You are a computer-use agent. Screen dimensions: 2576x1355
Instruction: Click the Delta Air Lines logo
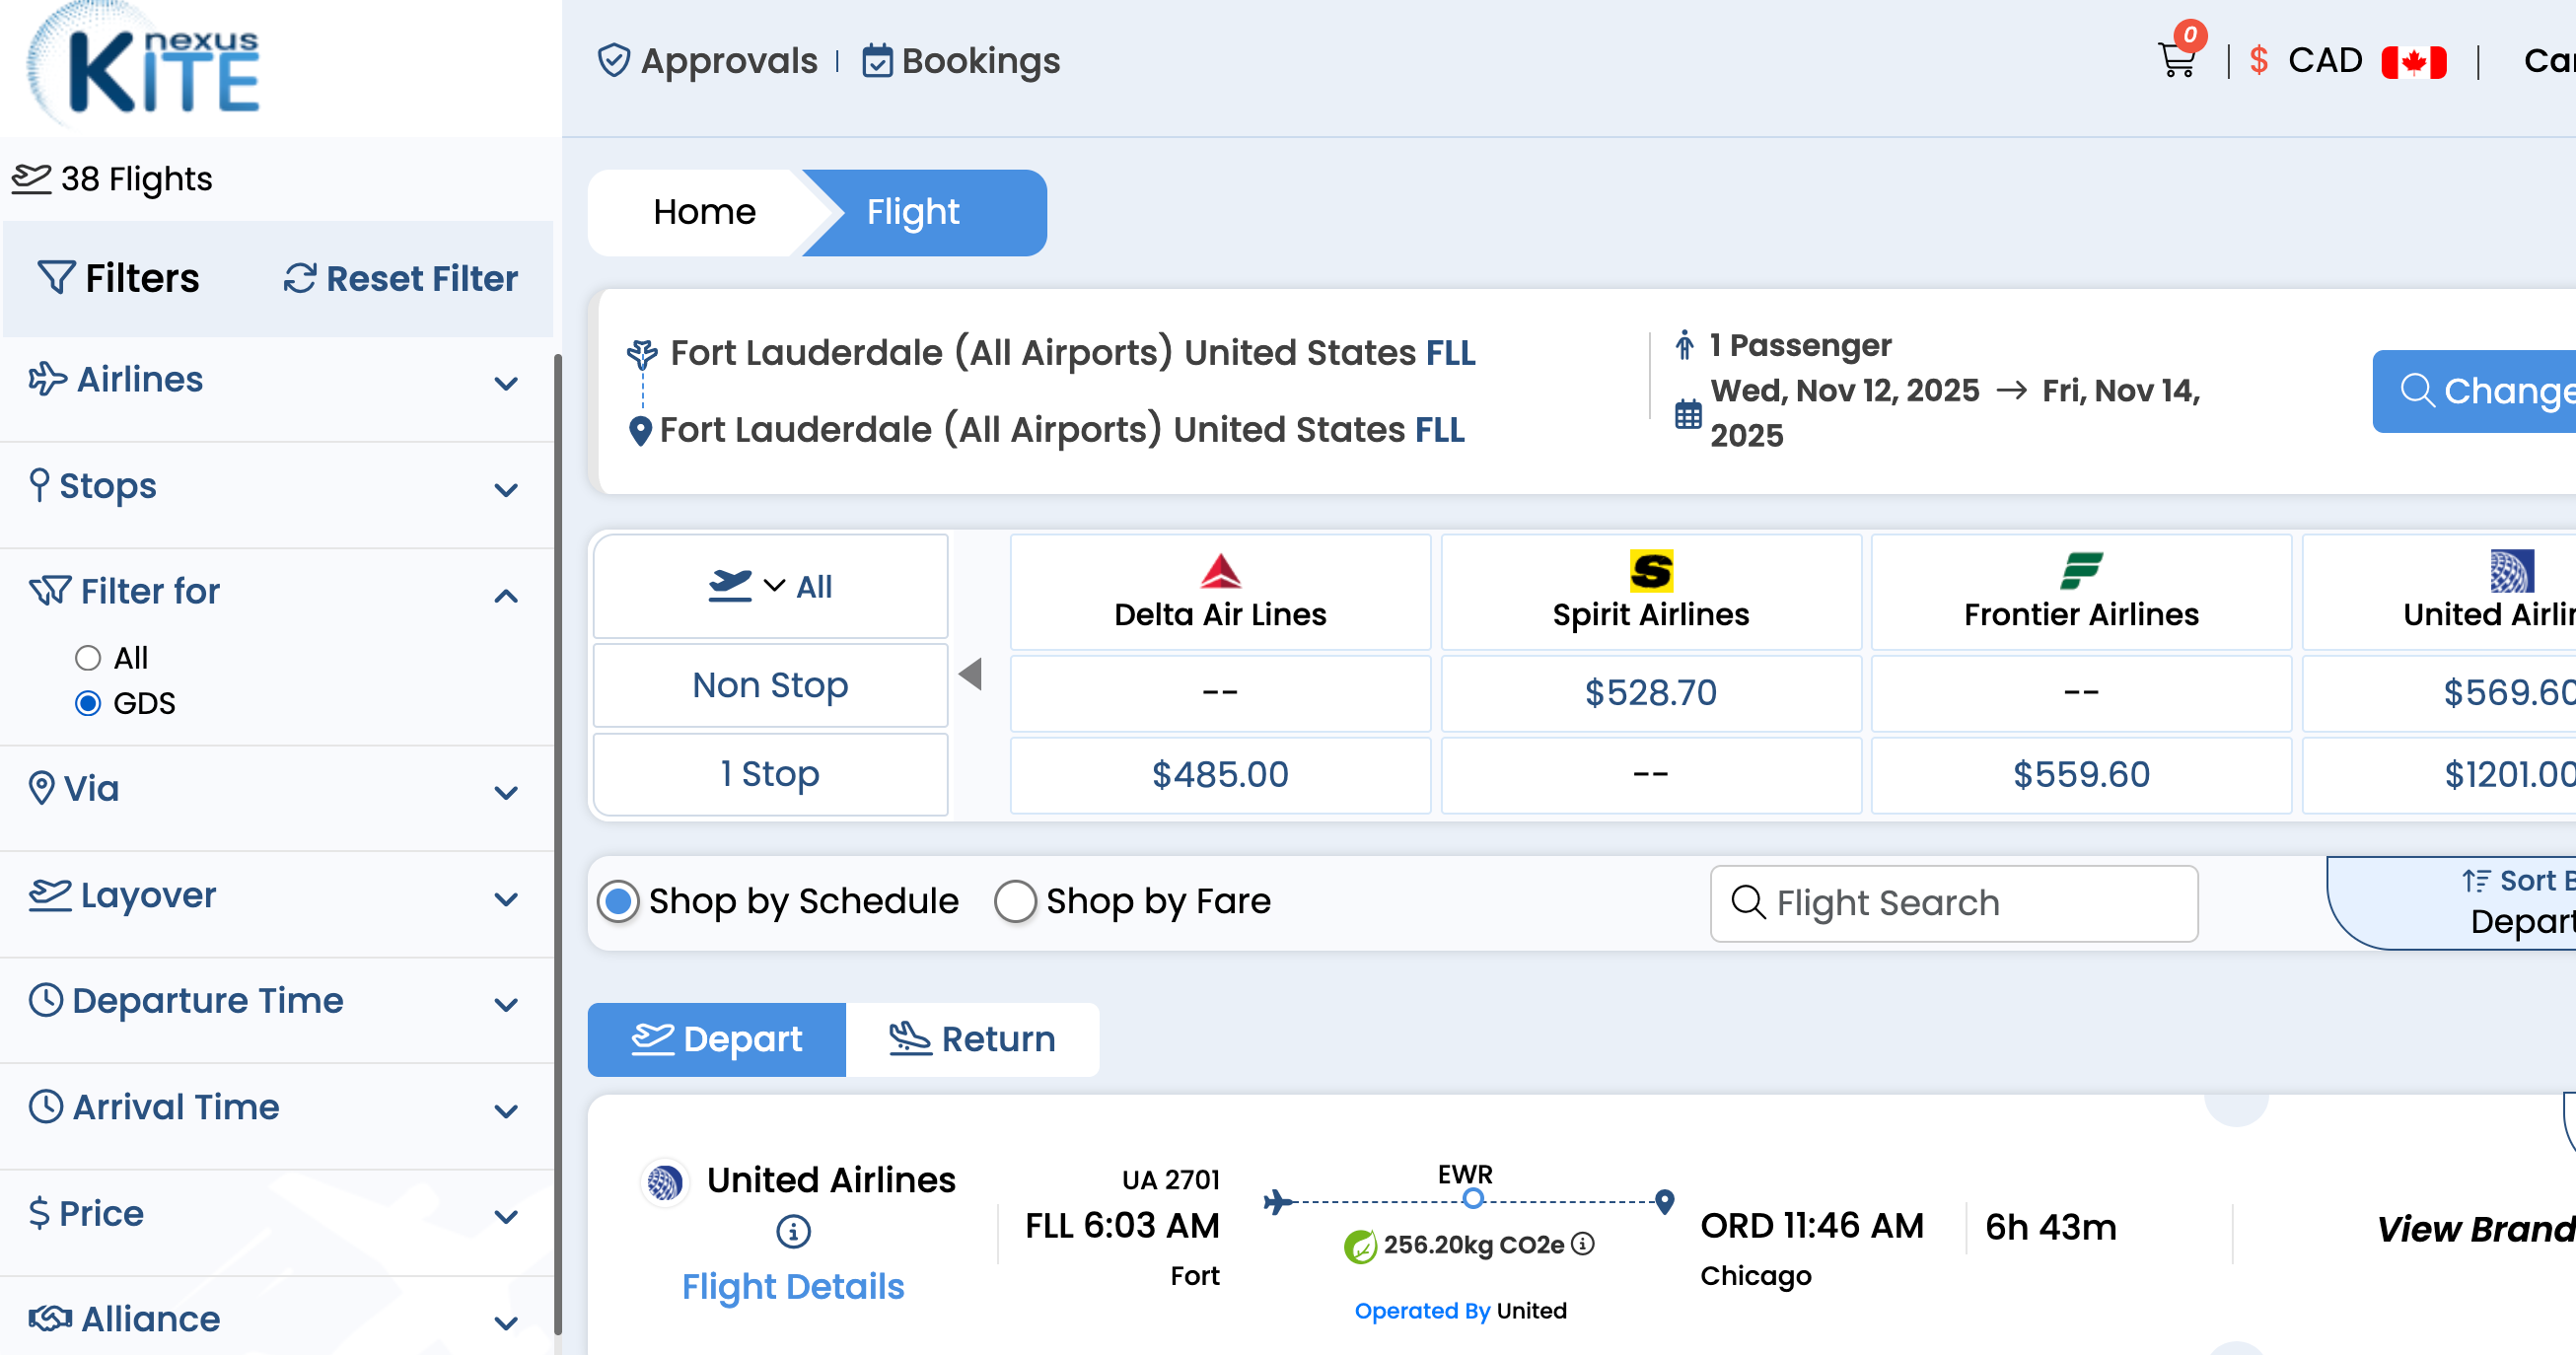(1219, 571)
